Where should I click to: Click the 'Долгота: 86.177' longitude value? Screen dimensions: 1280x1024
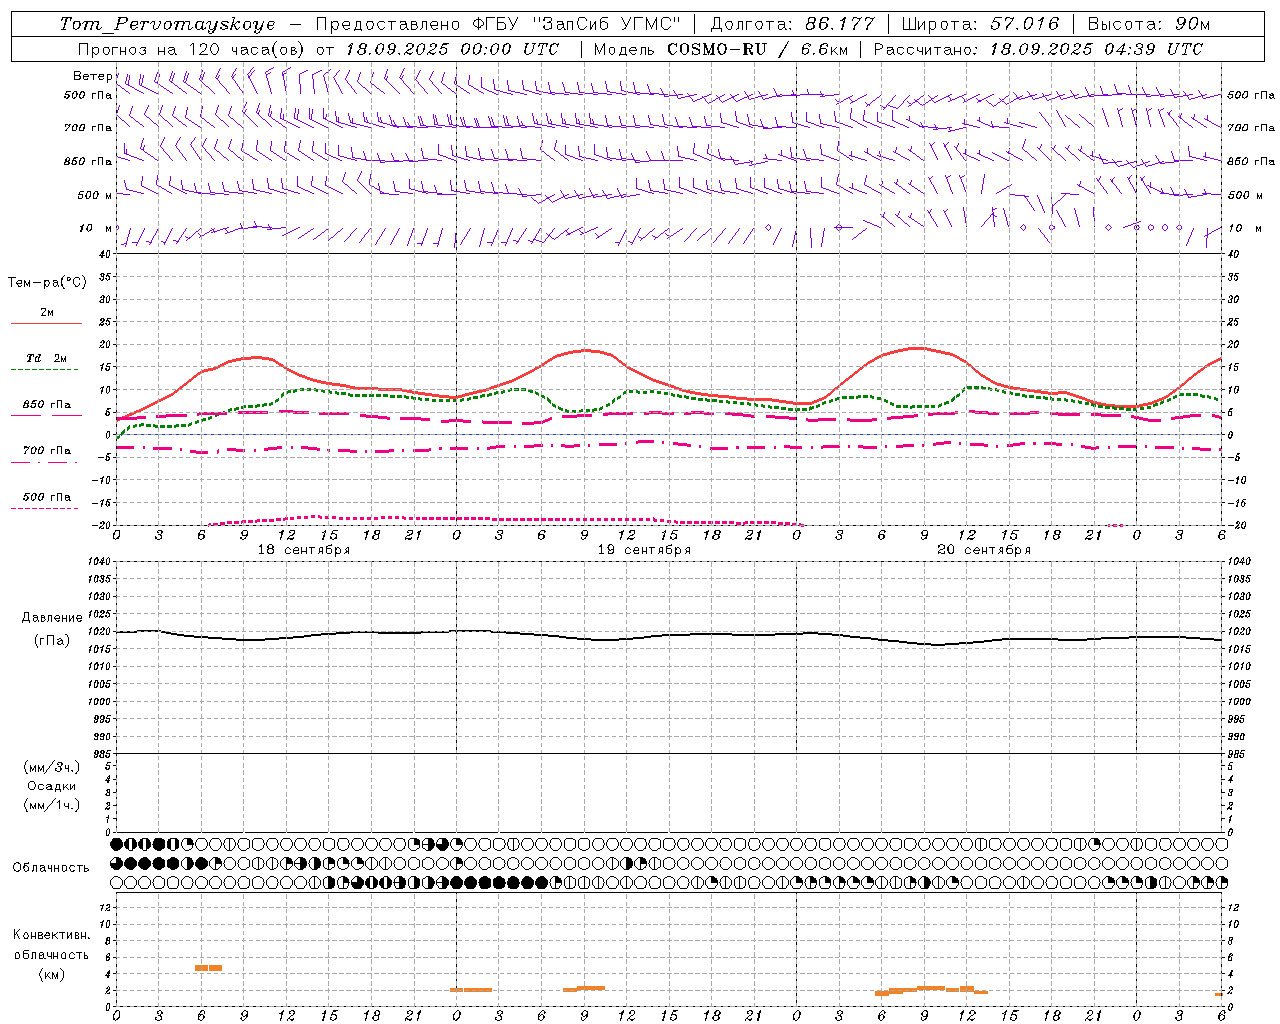coord(792,24)
